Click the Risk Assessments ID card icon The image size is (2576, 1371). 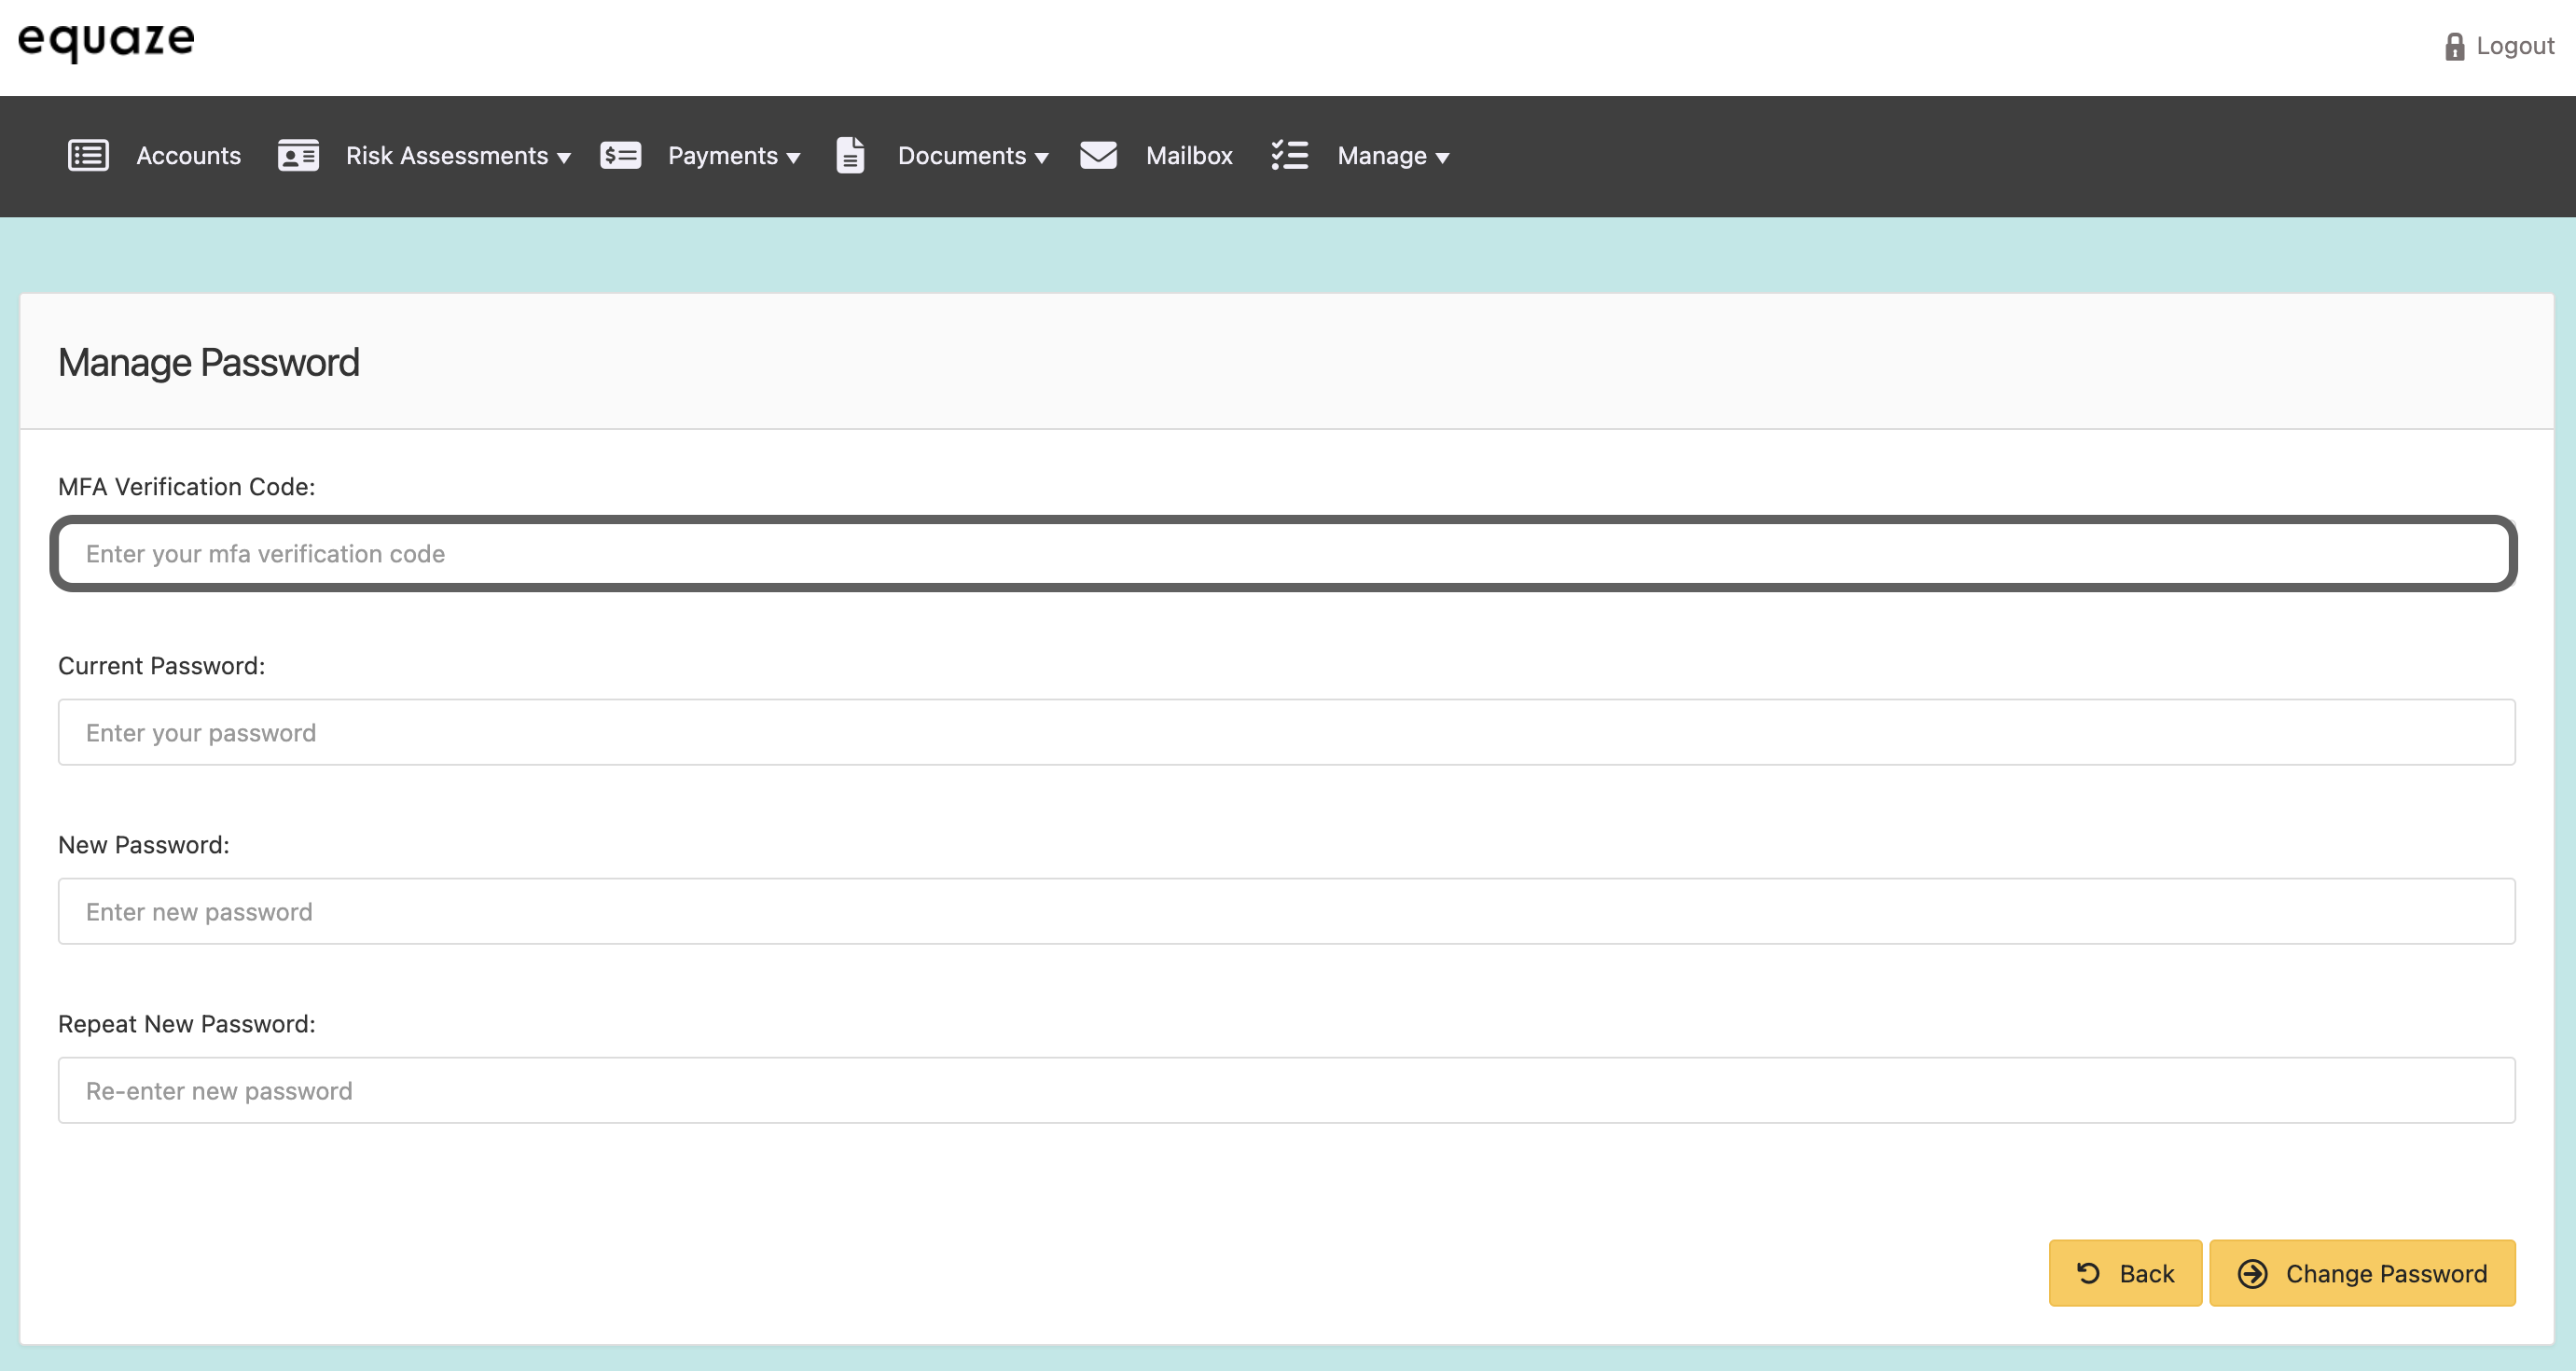[298, 156]
